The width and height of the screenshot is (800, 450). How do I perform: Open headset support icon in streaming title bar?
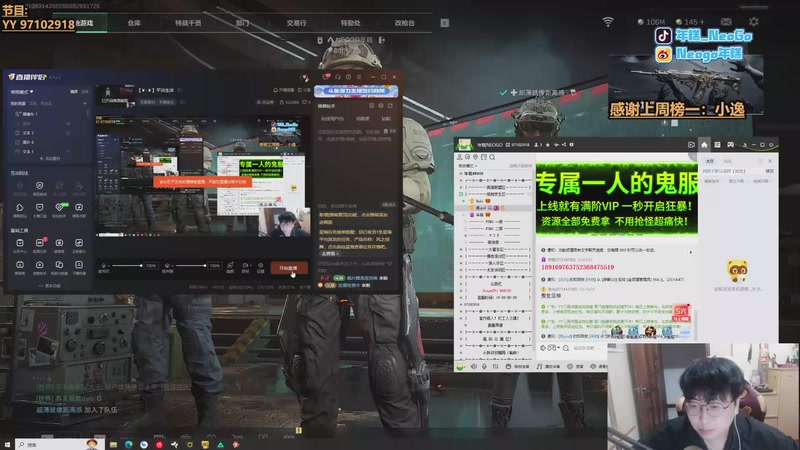[338, 77]
